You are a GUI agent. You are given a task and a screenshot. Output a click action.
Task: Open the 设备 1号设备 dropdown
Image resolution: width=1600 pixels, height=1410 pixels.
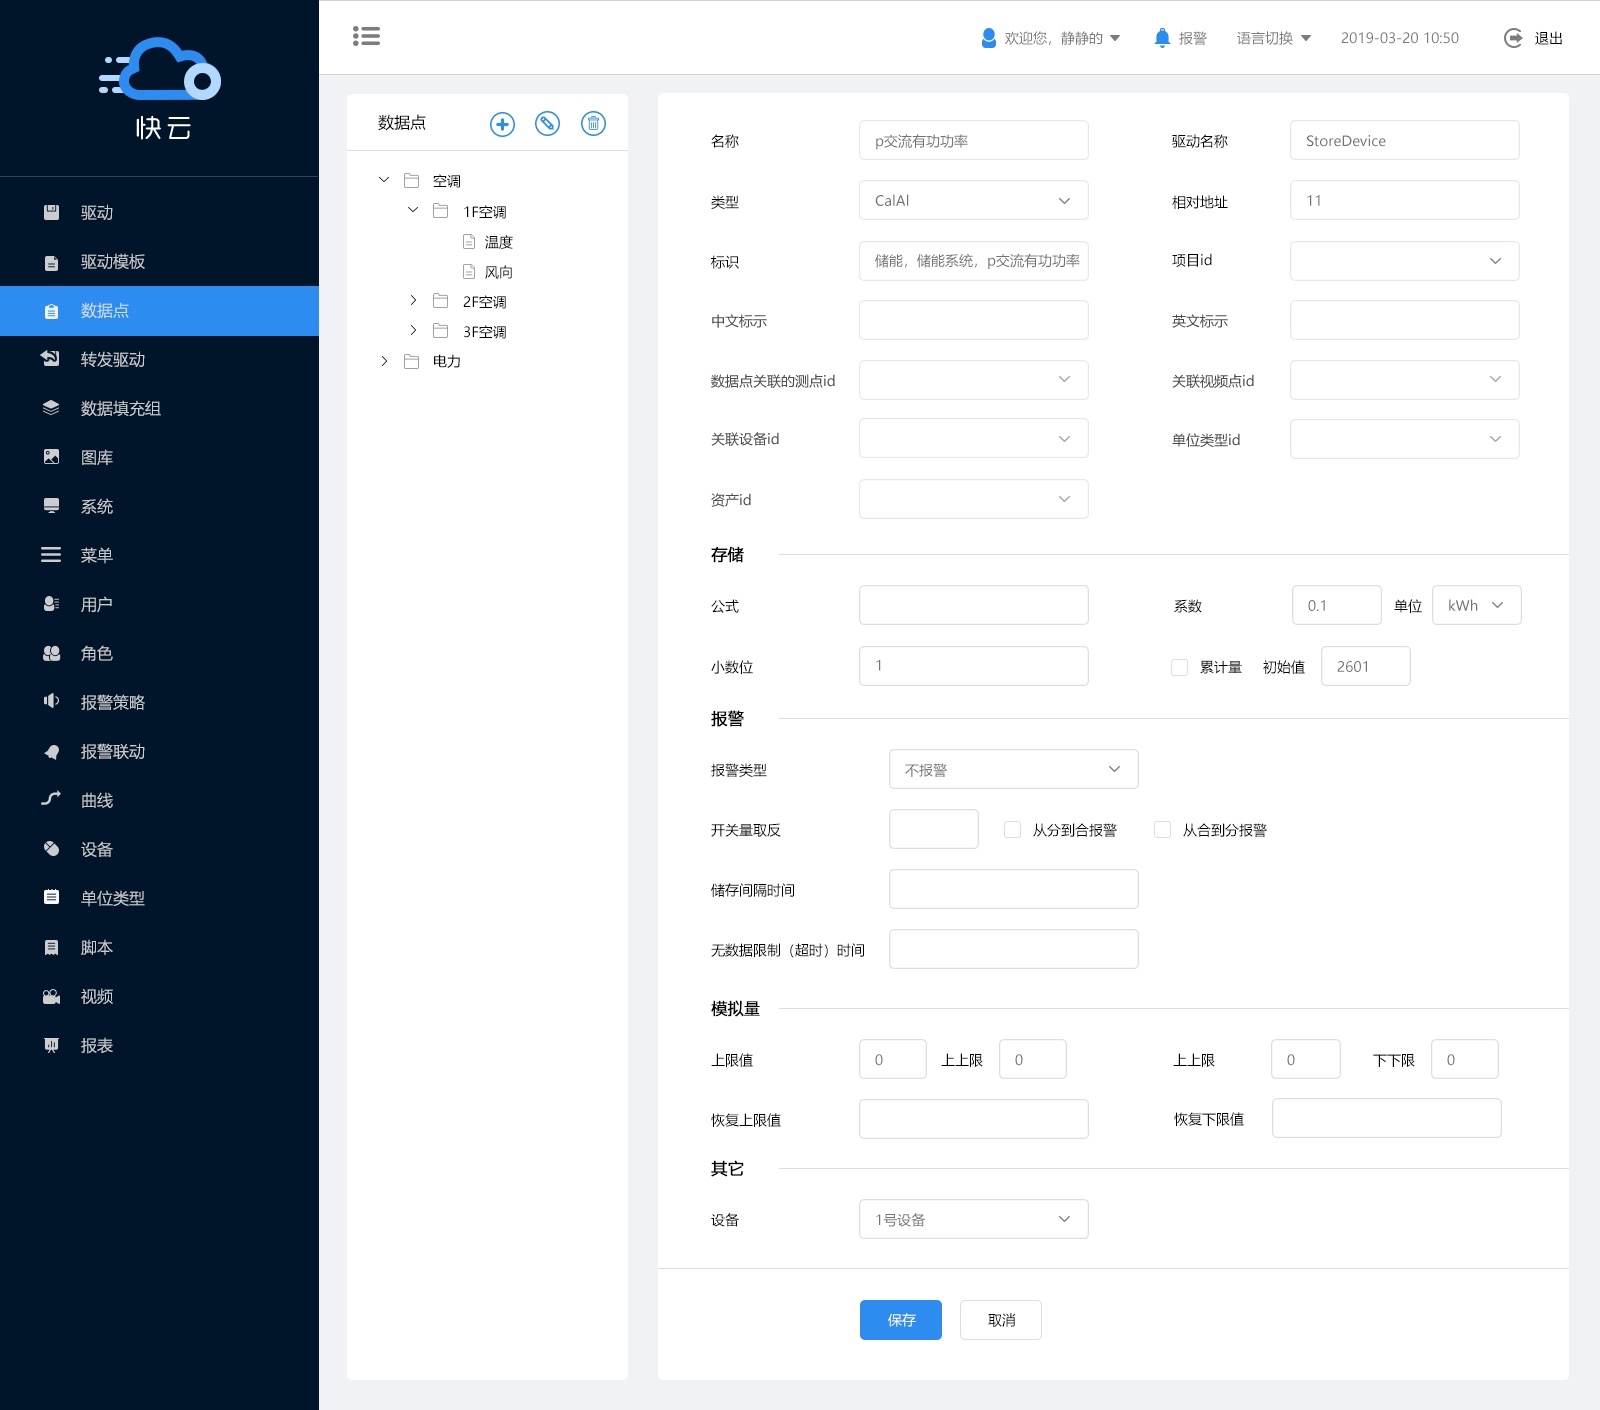973,1219
